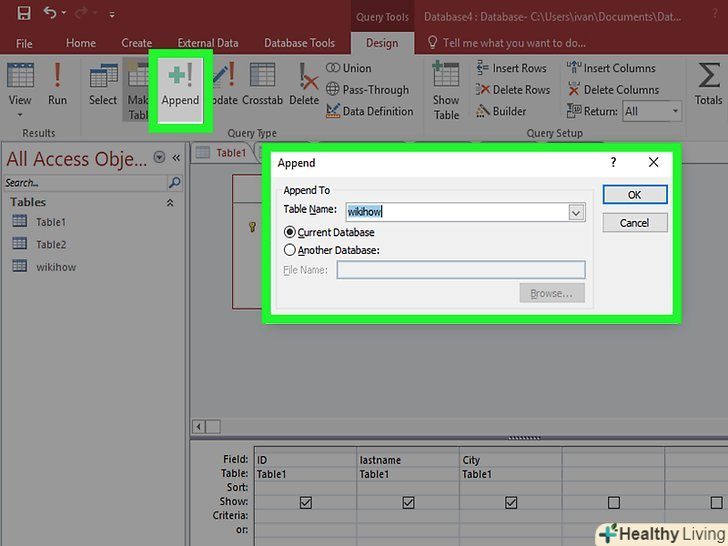The image size is (728, 546).
Task: Toggle Show checkbox for lastname field
Action: tap(408, 502)
